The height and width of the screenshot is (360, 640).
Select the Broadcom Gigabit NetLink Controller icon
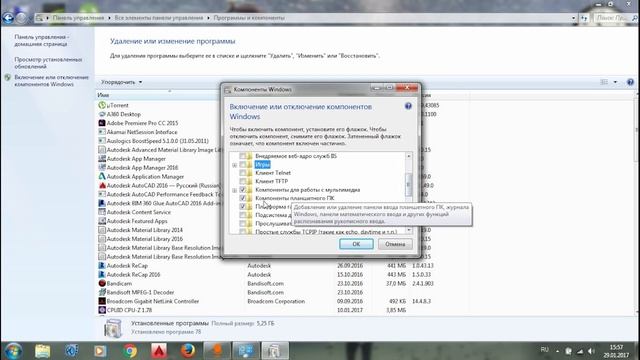click(x=102, y=301)
